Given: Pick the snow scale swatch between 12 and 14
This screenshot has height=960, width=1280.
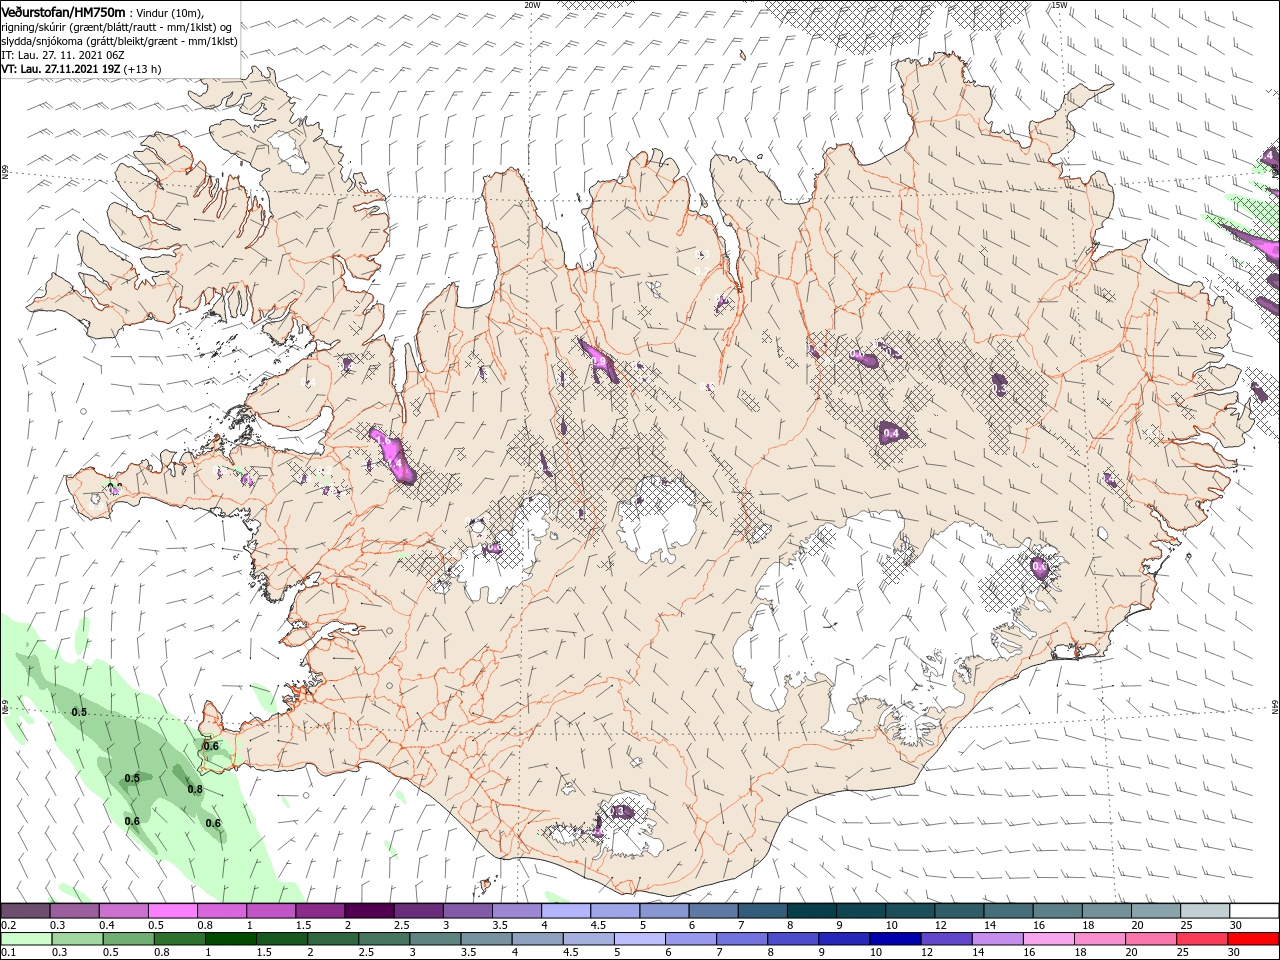Looking at the screenshot, I should point(957,911).
